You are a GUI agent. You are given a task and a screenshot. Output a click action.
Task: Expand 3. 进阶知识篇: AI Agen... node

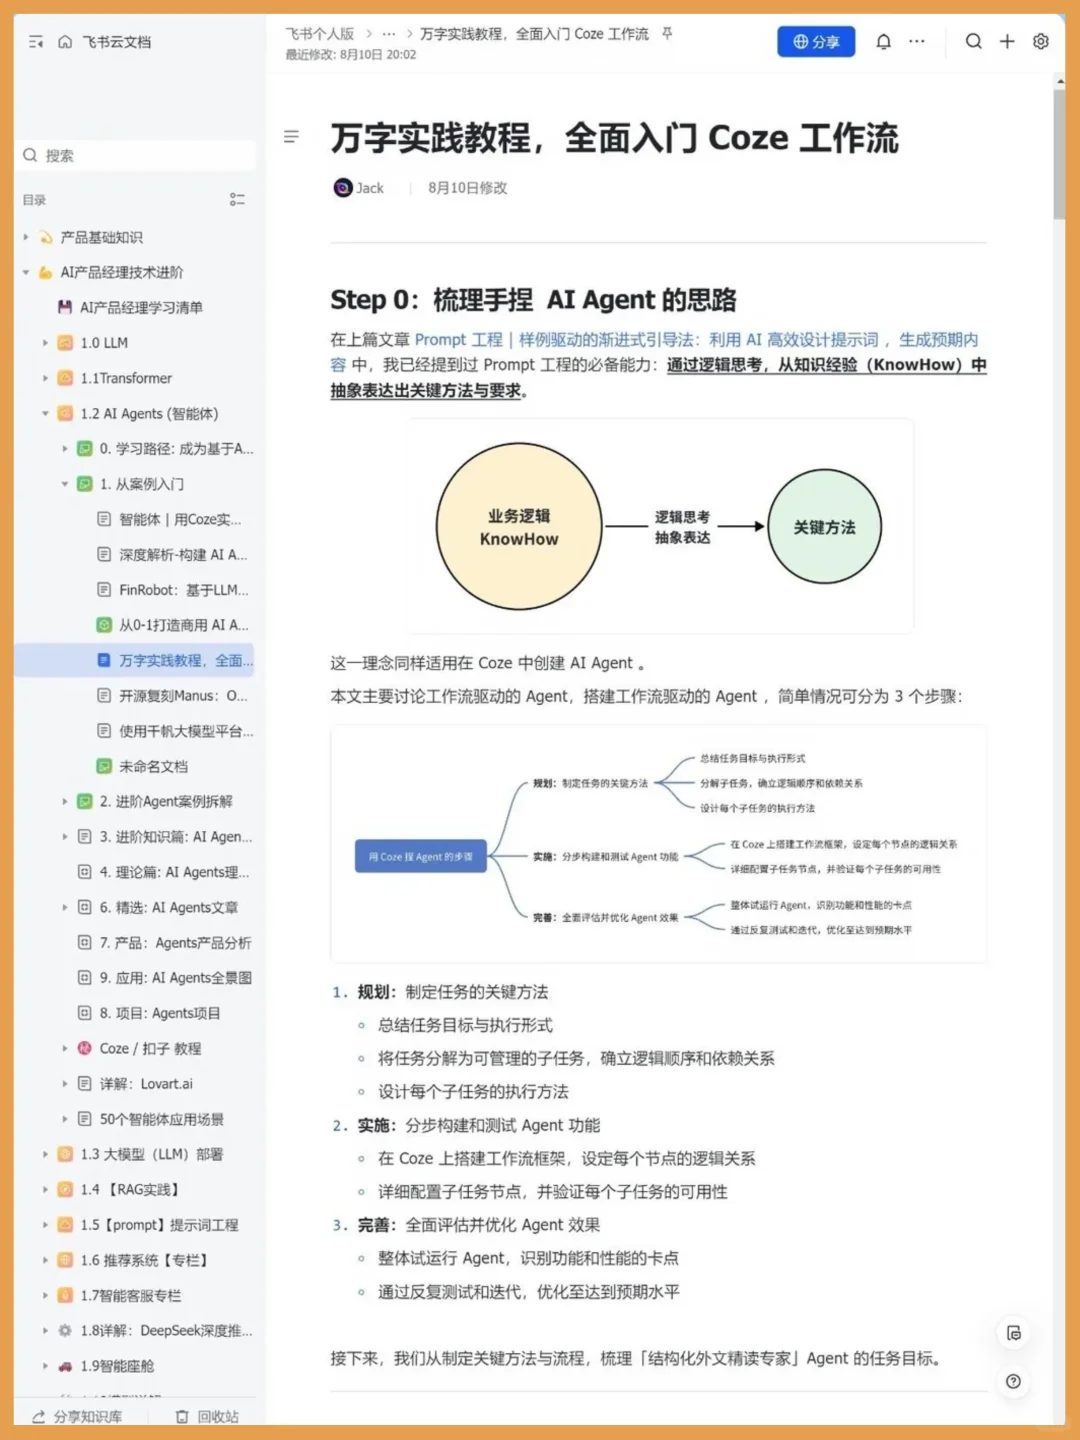click(x=65, y=837)
